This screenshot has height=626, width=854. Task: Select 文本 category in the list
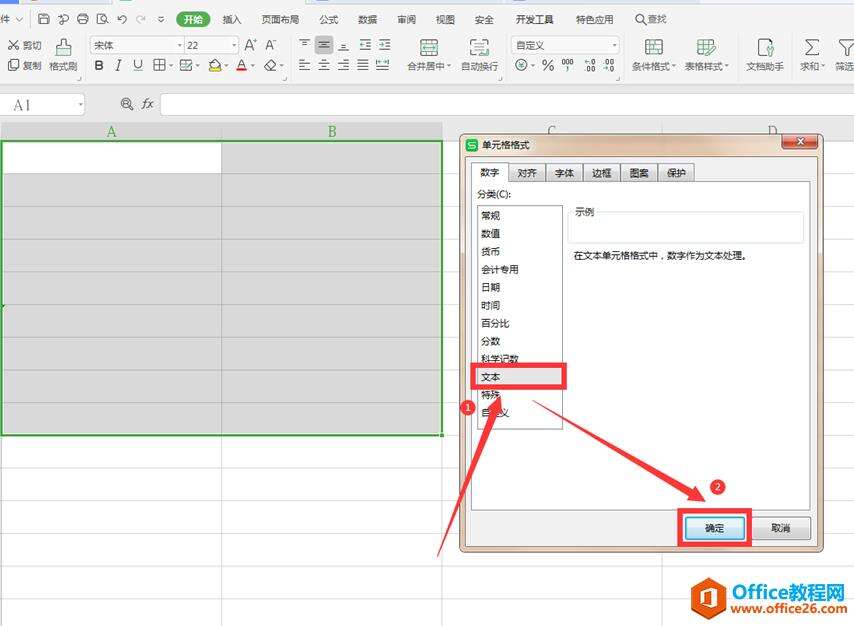point(519,376)
